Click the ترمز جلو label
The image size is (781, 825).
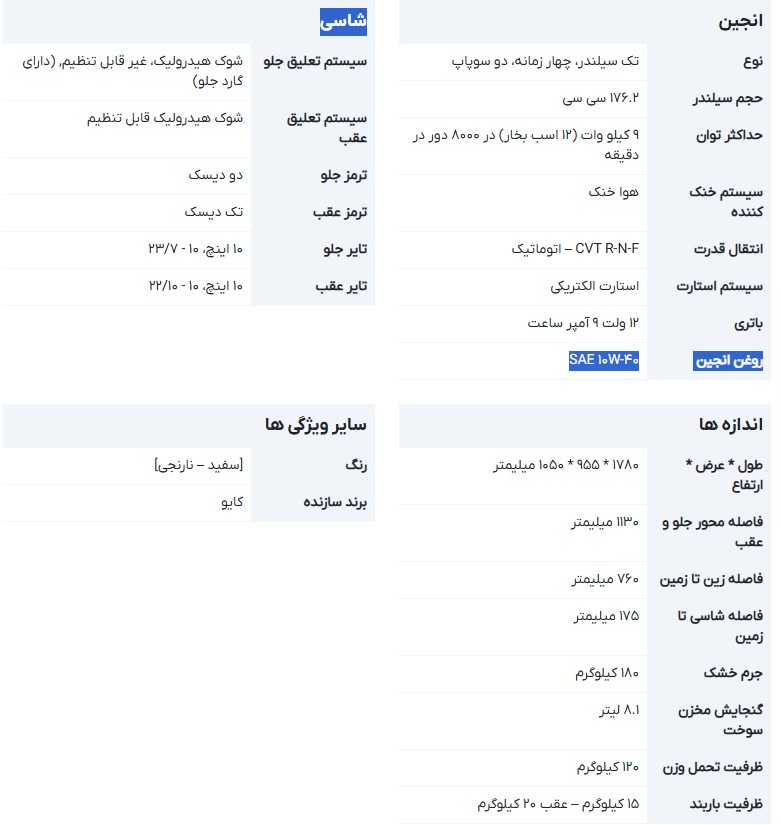pos(344,175)
